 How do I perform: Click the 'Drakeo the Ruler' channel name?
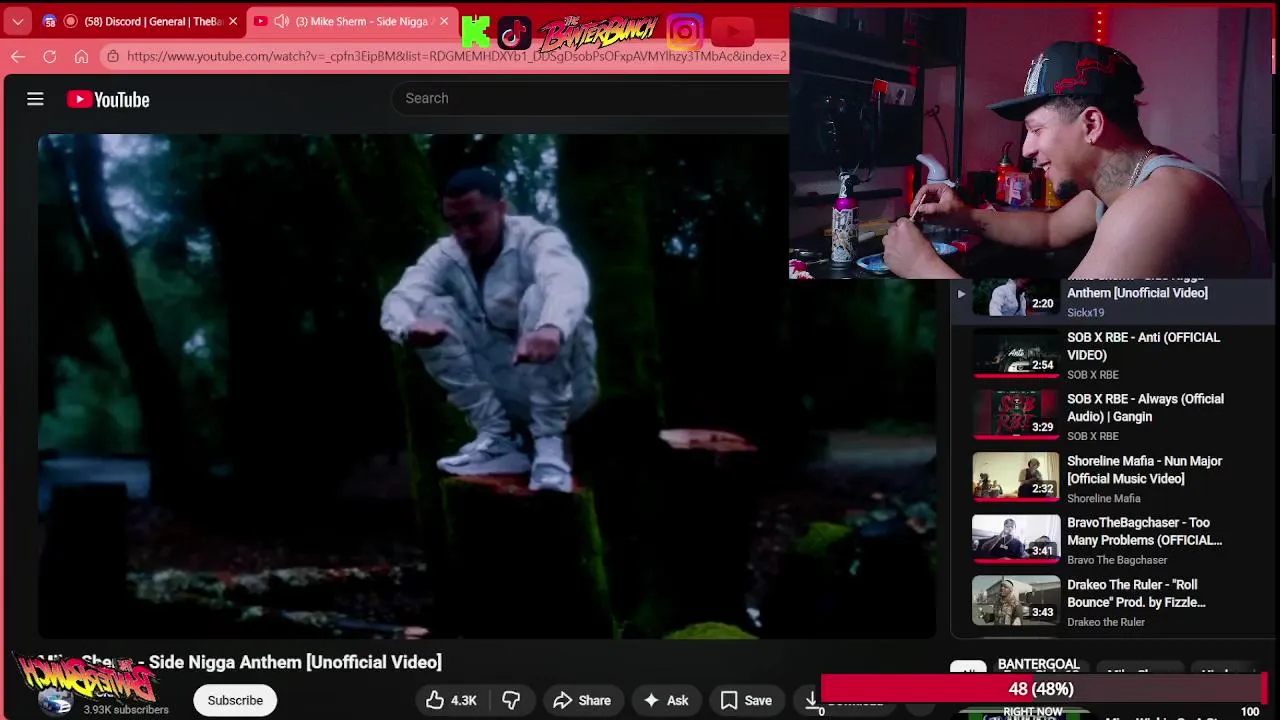(x=1106, y=622)
